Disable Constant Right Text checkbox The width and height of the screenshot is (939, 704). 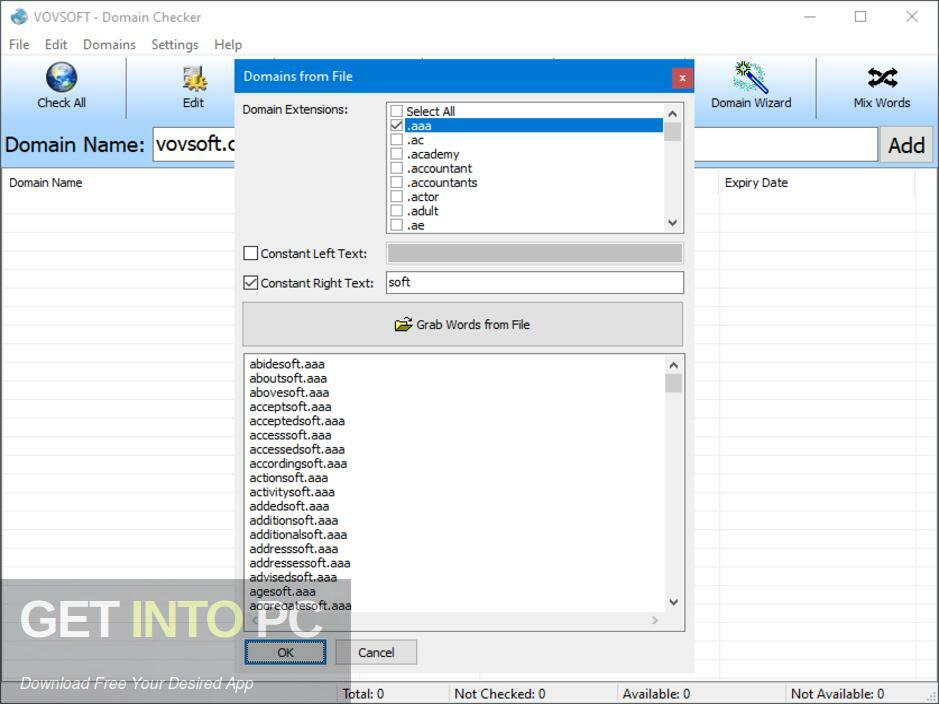tap(250, 283)
